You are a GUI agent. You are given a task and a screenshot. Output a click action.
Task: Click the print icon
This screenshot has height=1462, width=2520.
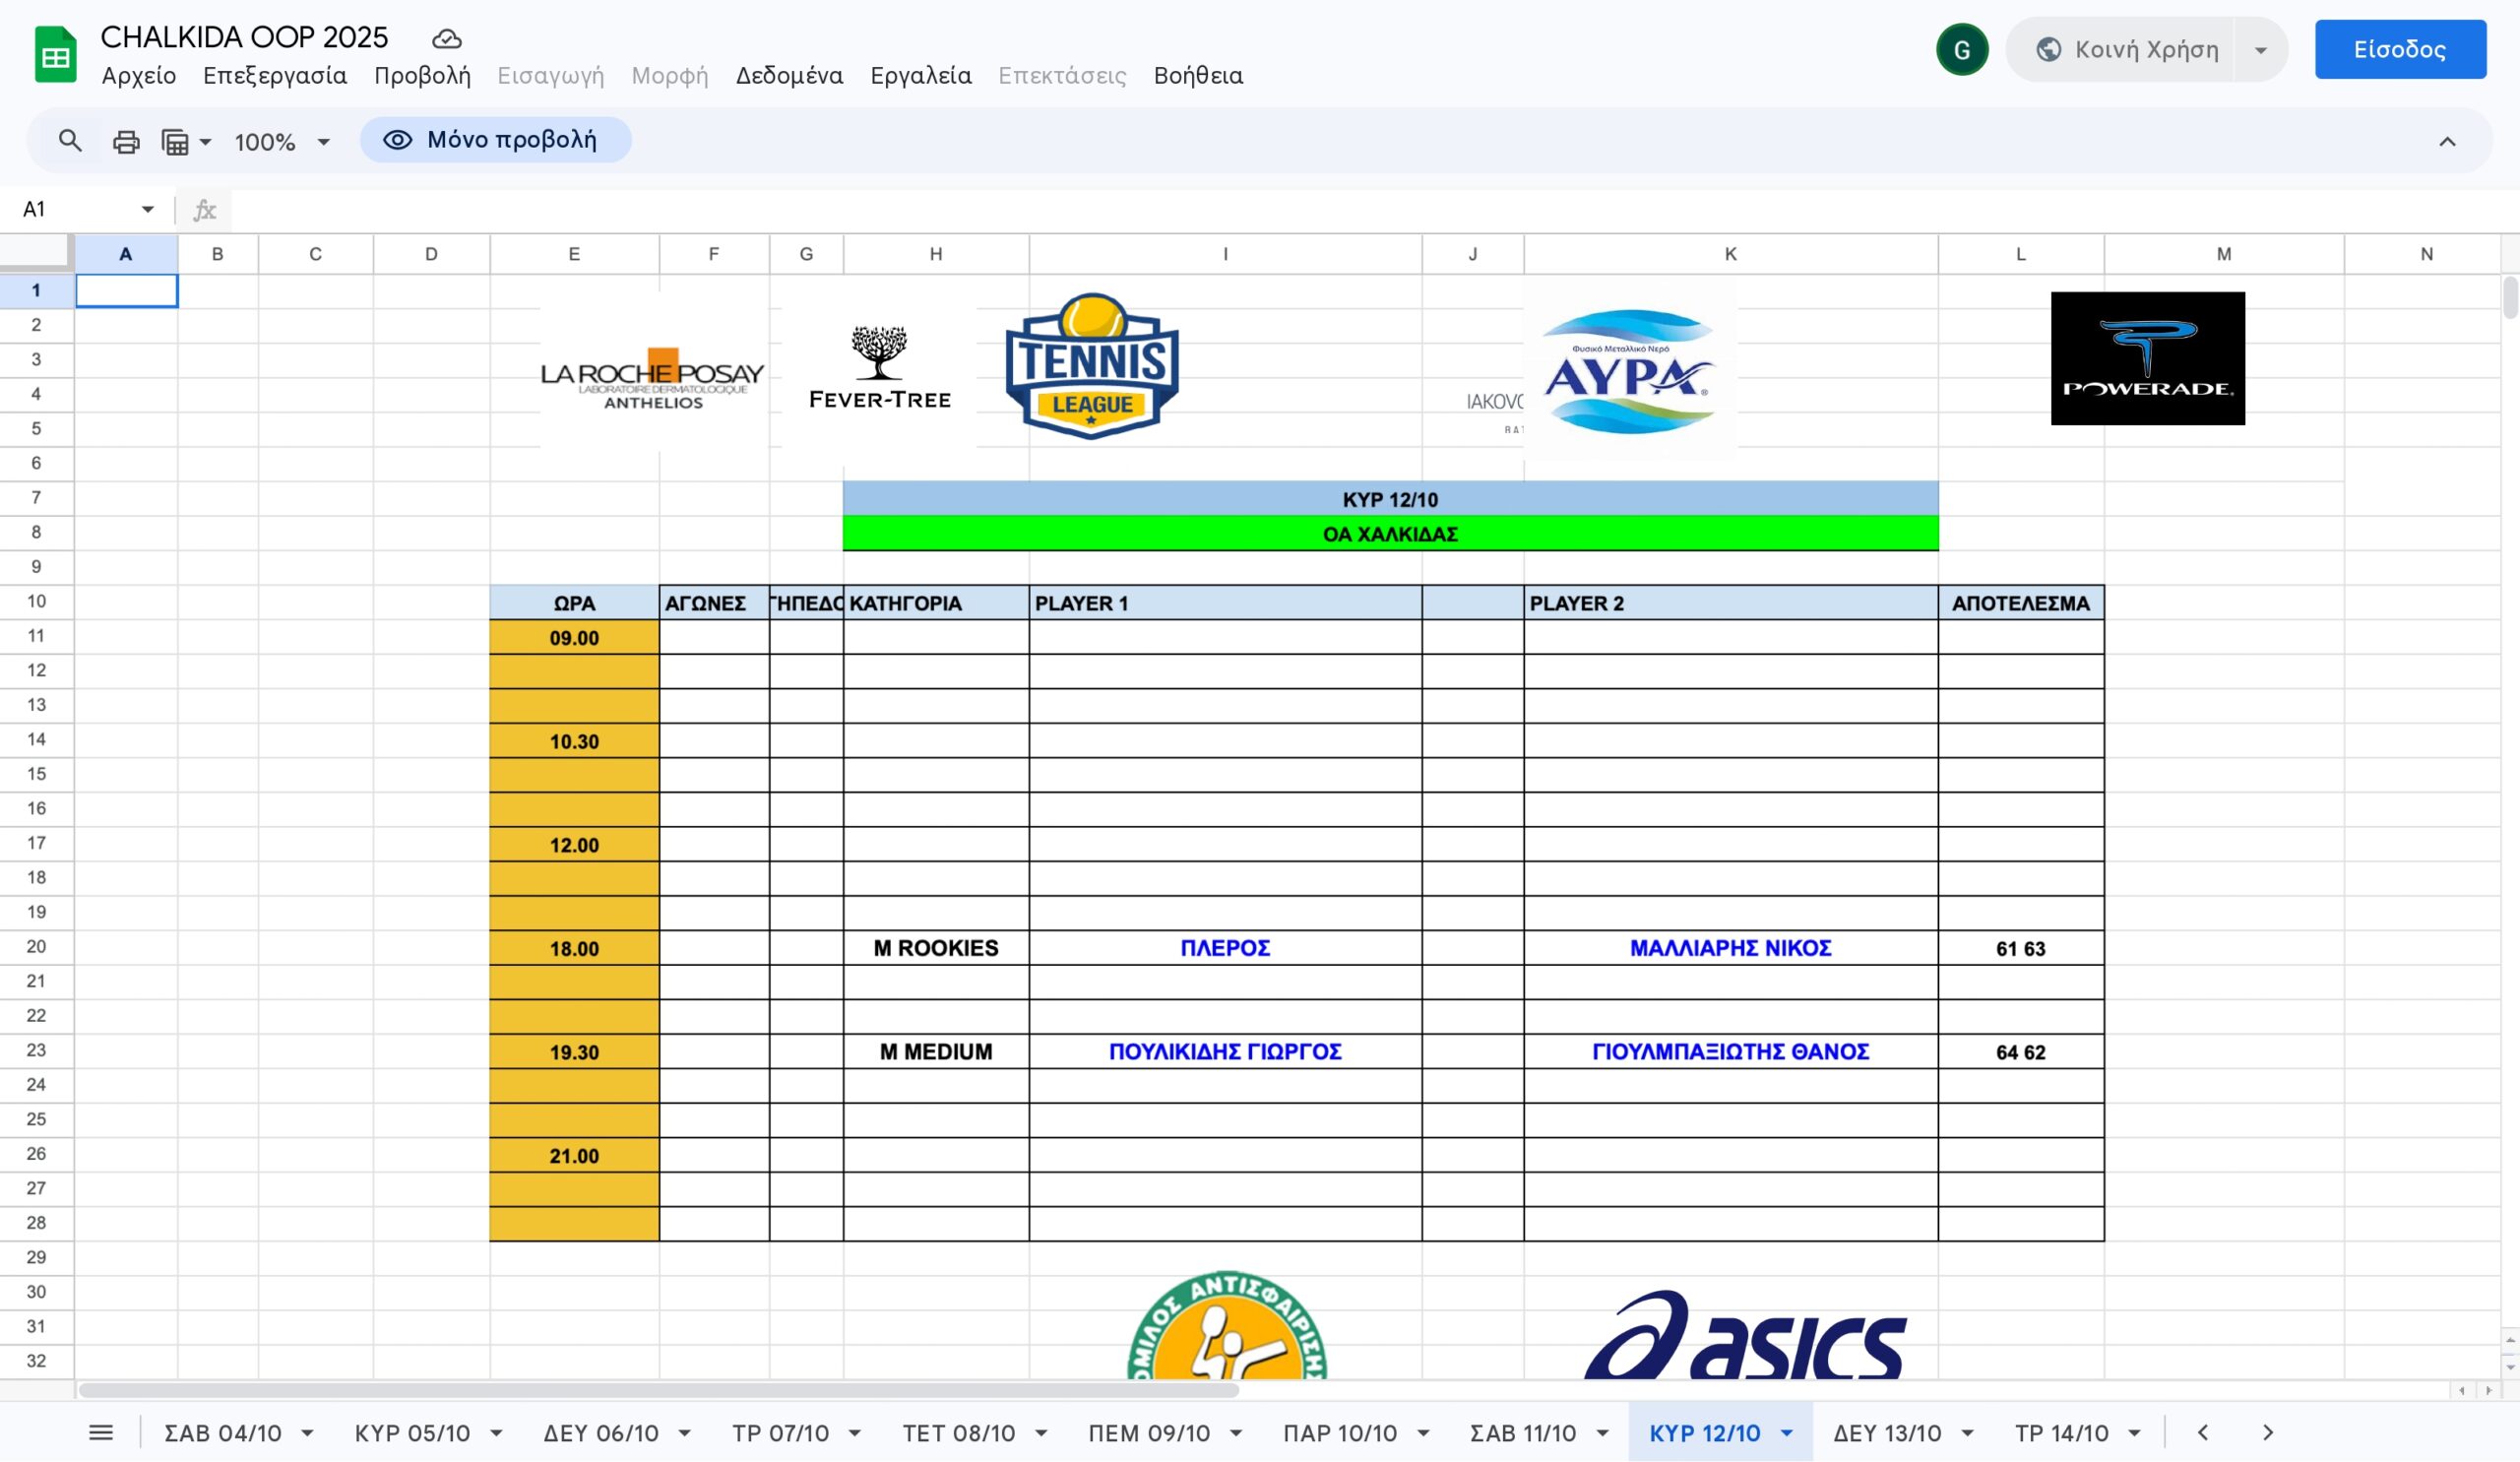126,141
